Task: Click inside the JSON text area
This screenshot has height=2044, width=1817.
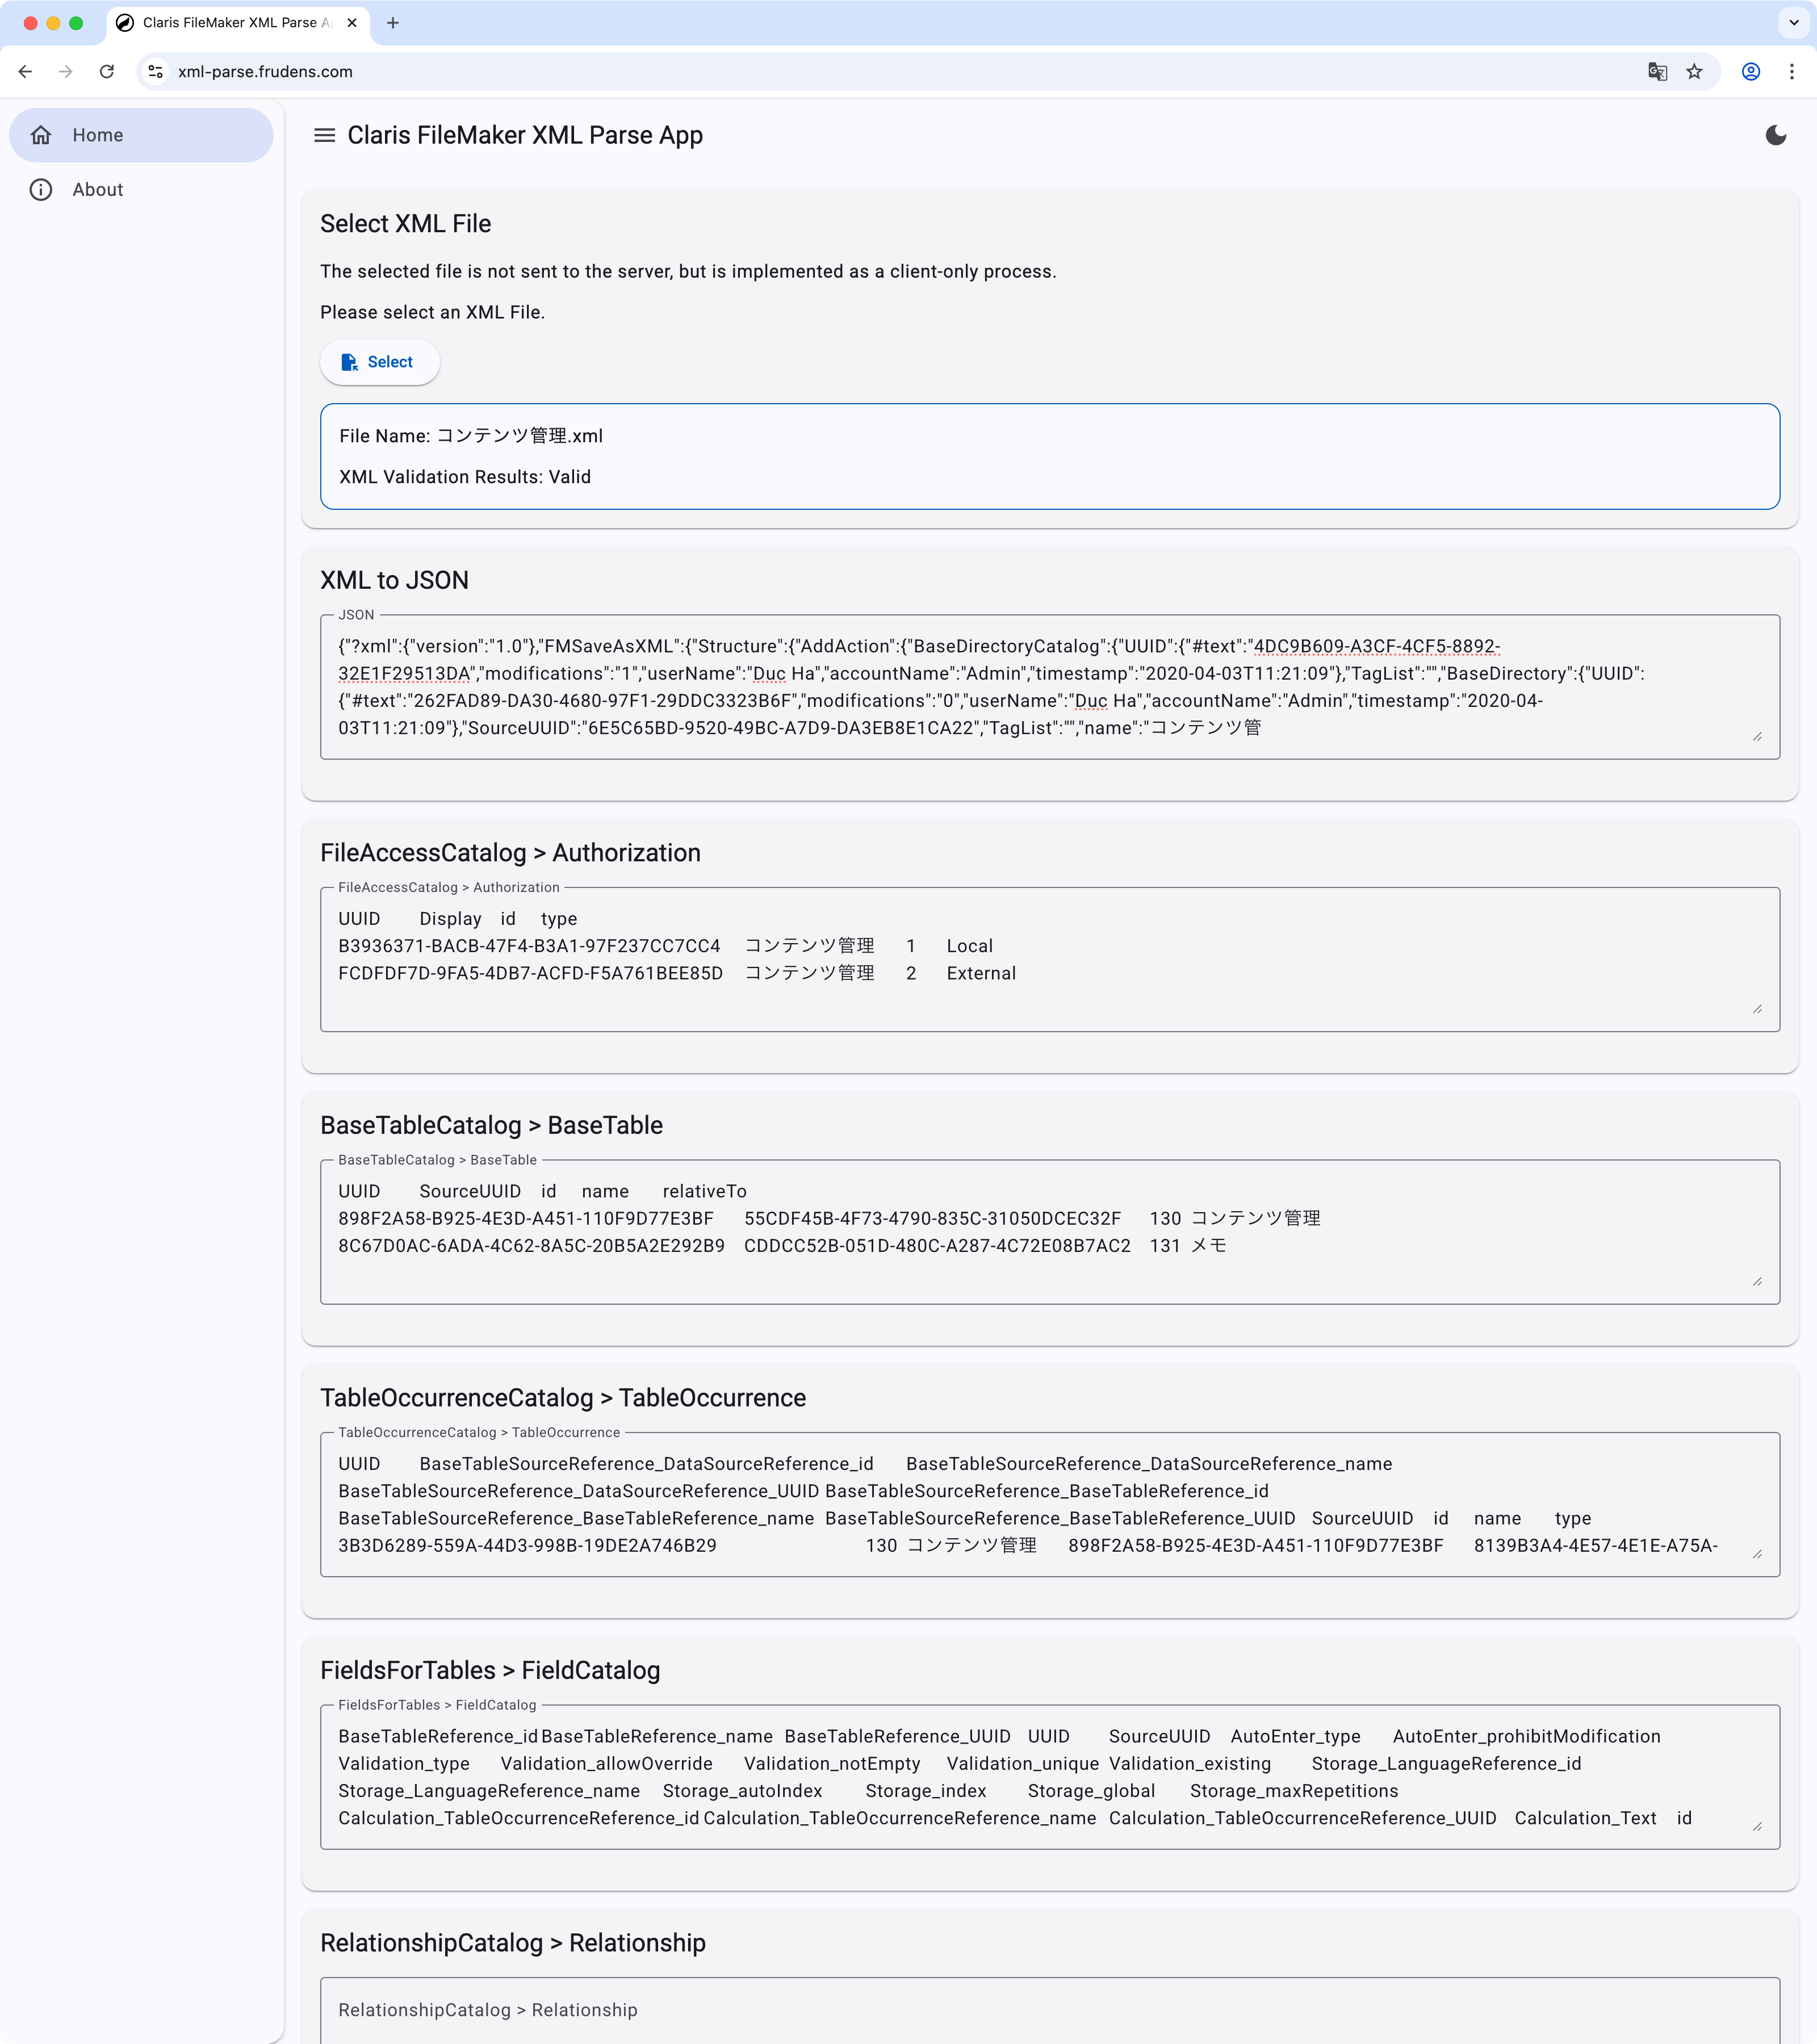Action: 1049,687
